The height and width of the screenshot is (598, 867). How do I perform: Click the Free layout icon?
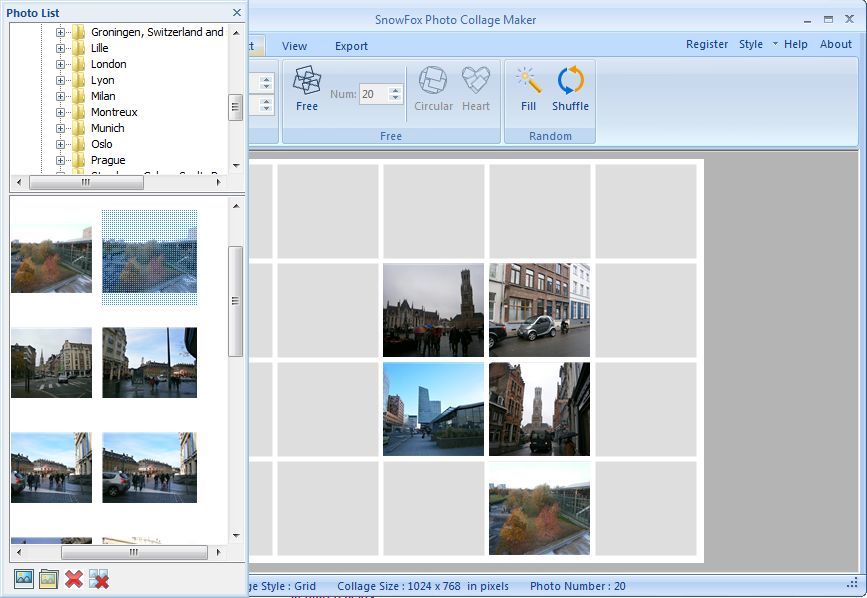pyautogui.click(x=307, y=88)
